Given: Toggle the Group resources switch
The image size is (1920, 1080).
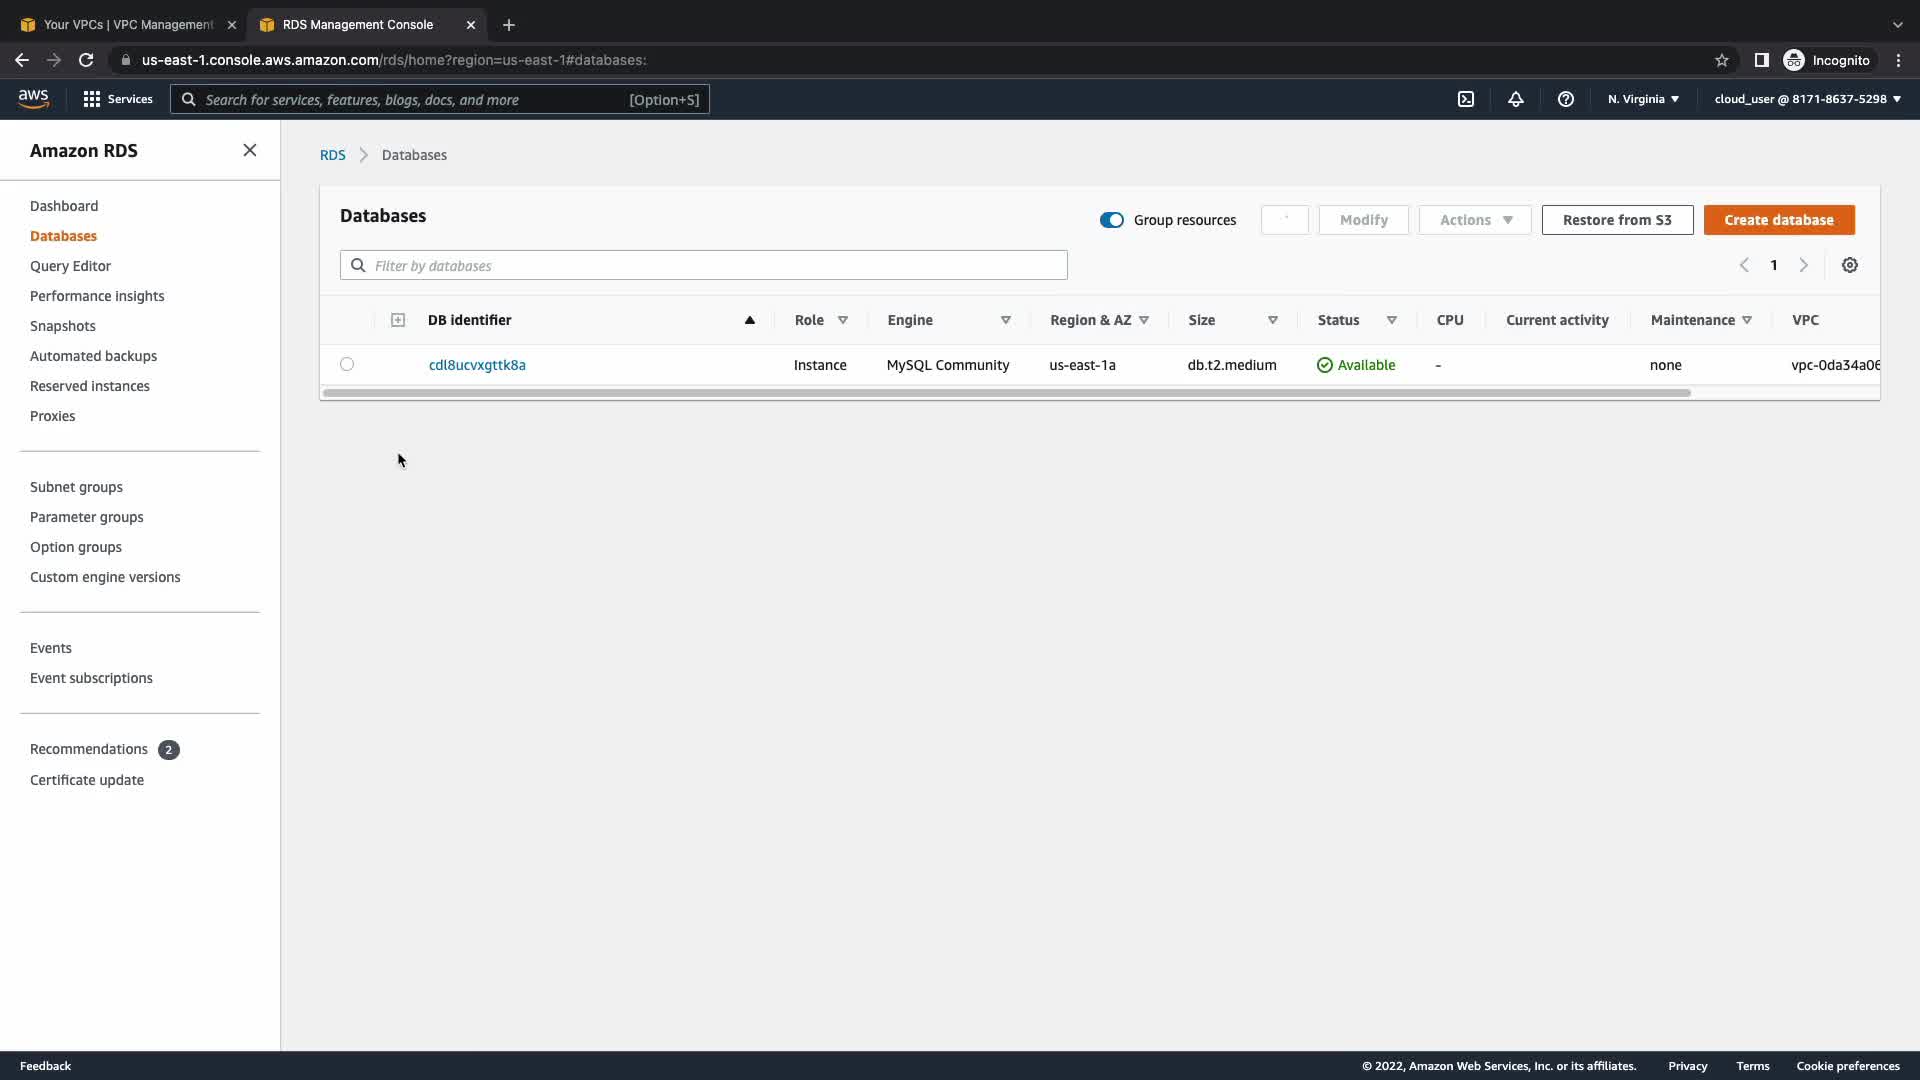Looking at the screenshot, I should [x=1111, y=220].
